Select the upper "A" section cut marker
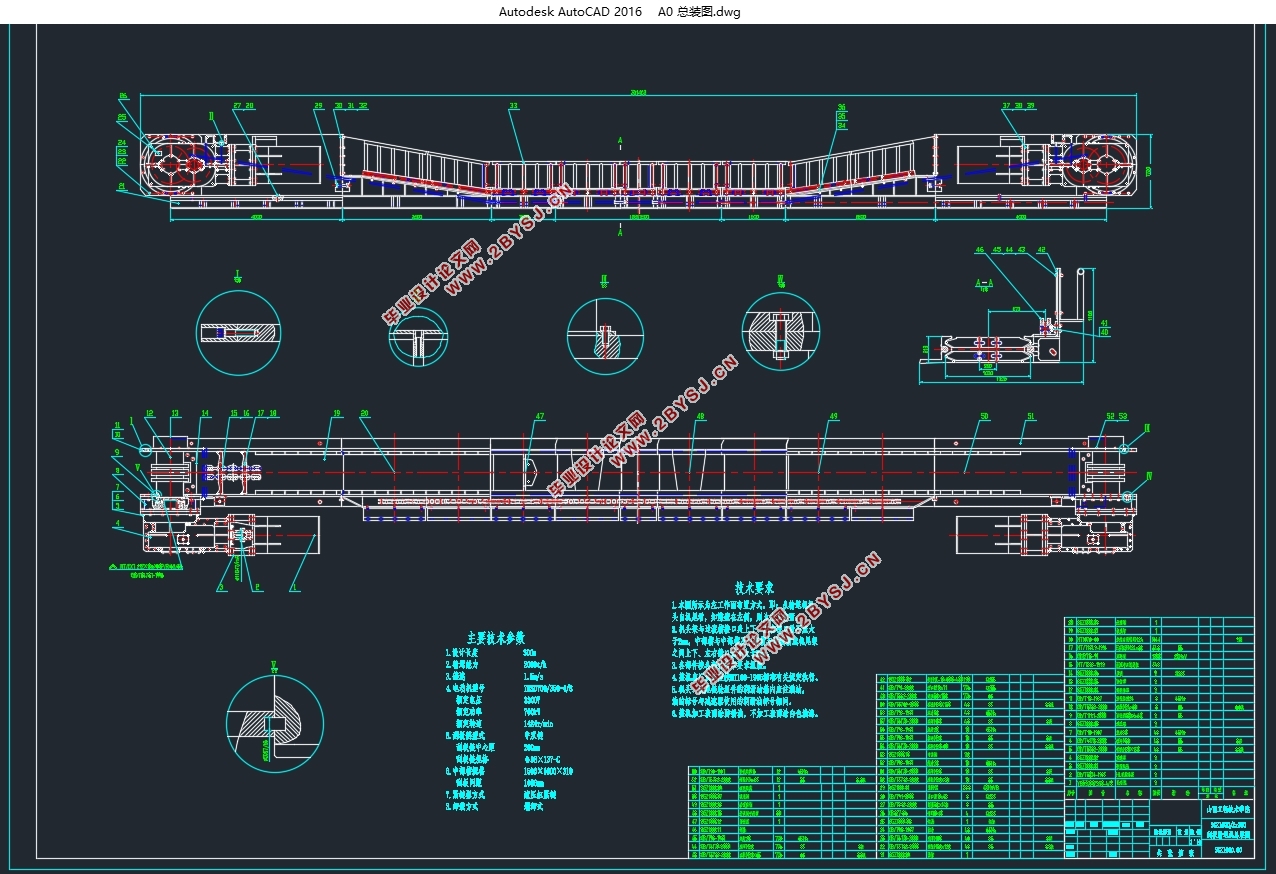 pos(620,140)
